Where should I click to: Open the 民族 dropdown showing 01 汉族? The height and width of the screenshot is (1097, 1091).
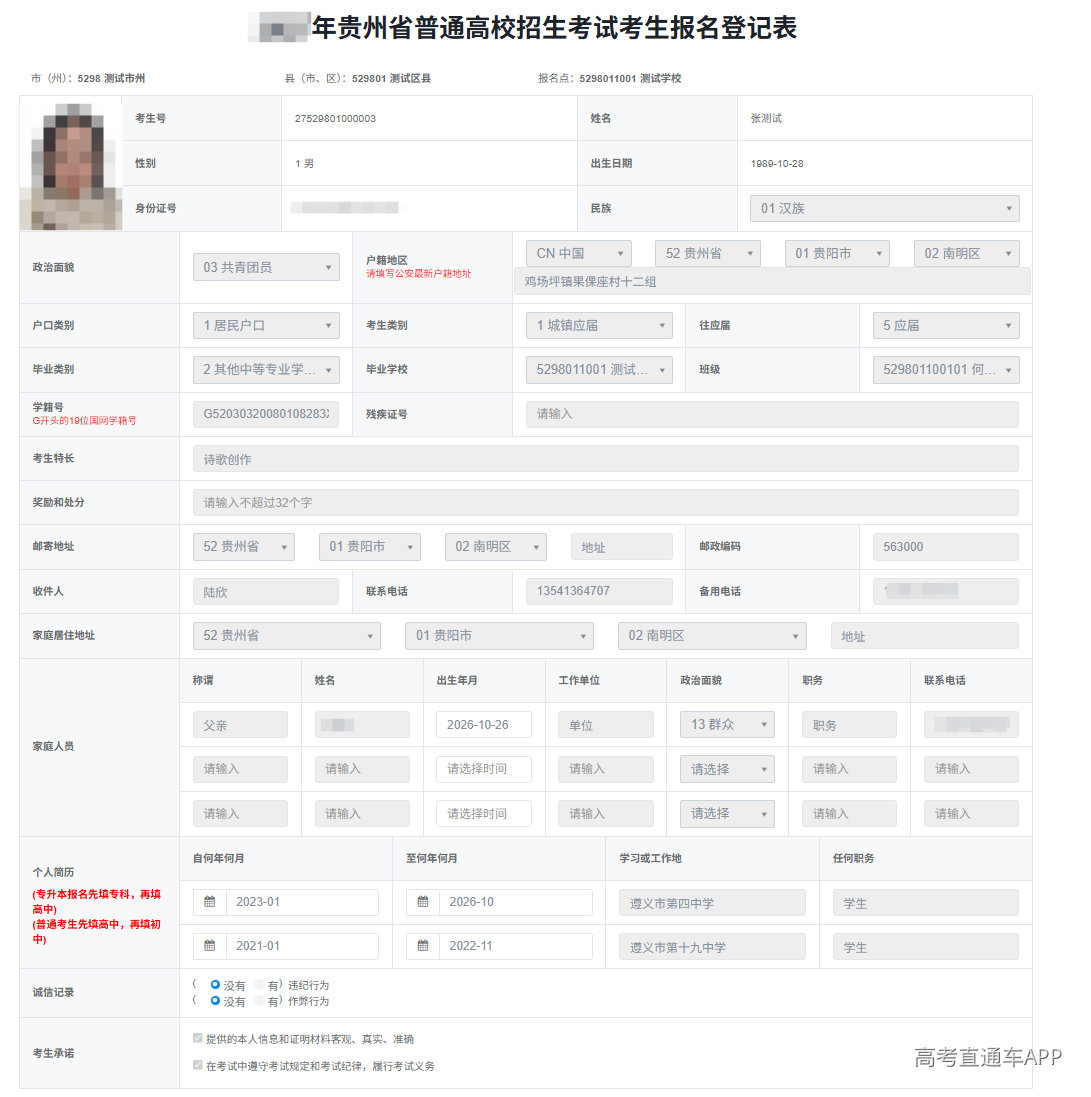(x=885, y=208)
